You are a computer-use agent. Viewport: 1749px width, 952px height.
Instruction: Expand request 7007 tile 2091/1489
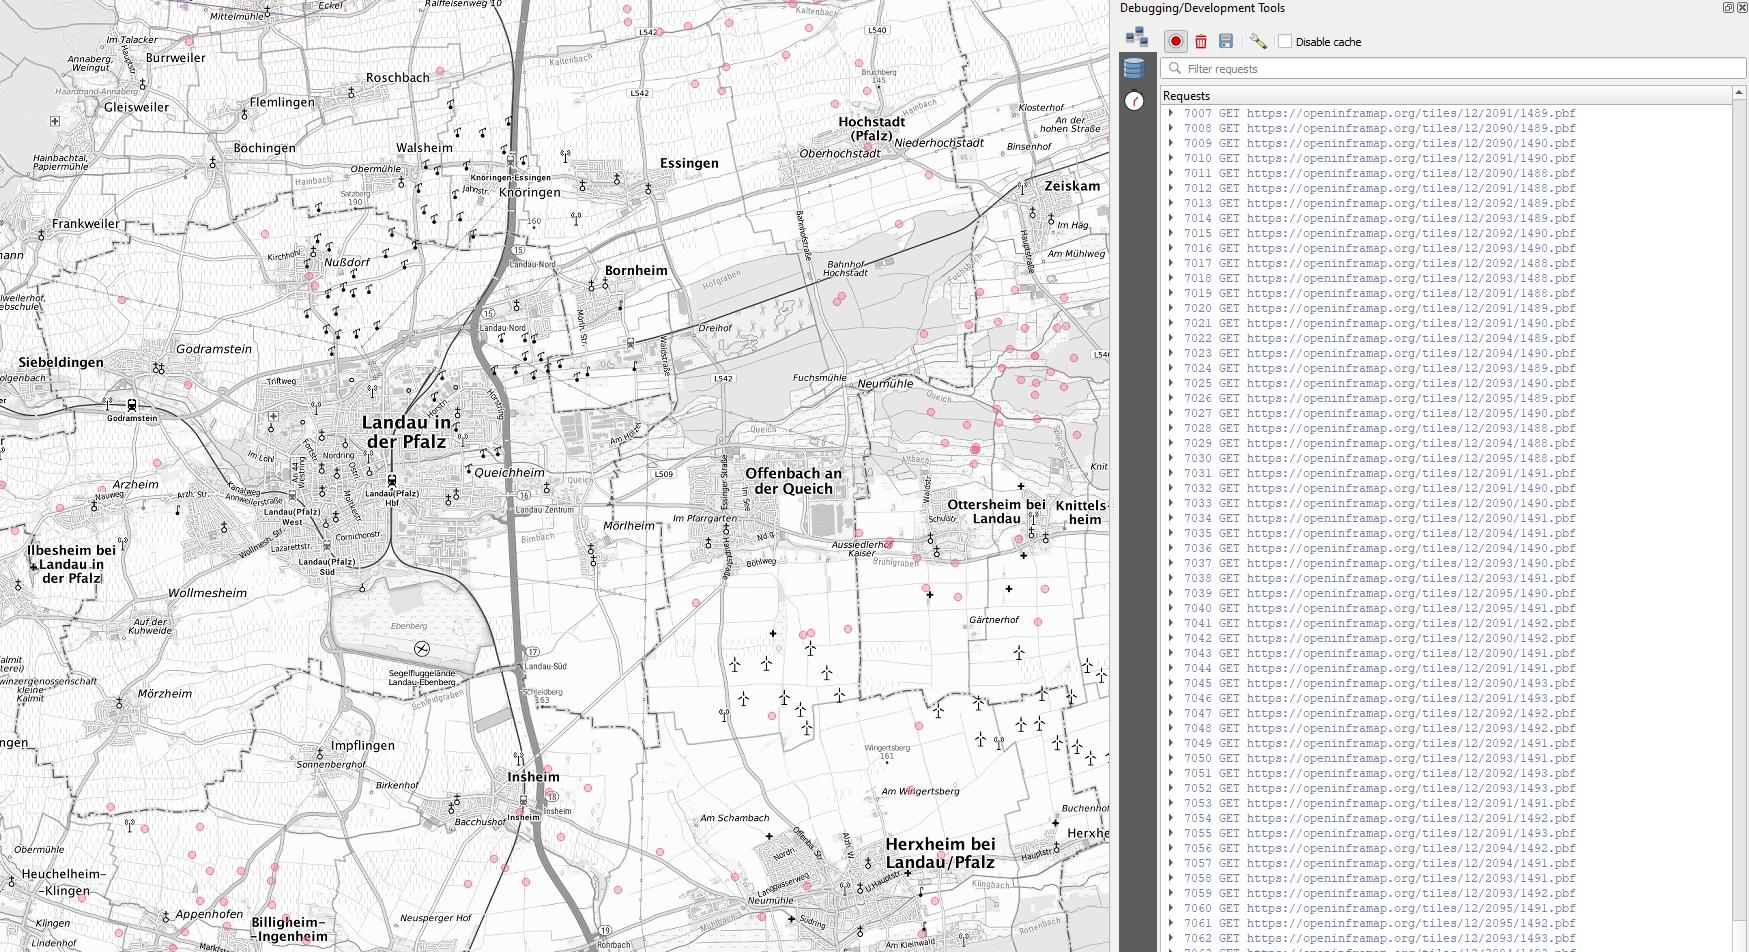coord(1171,113)
